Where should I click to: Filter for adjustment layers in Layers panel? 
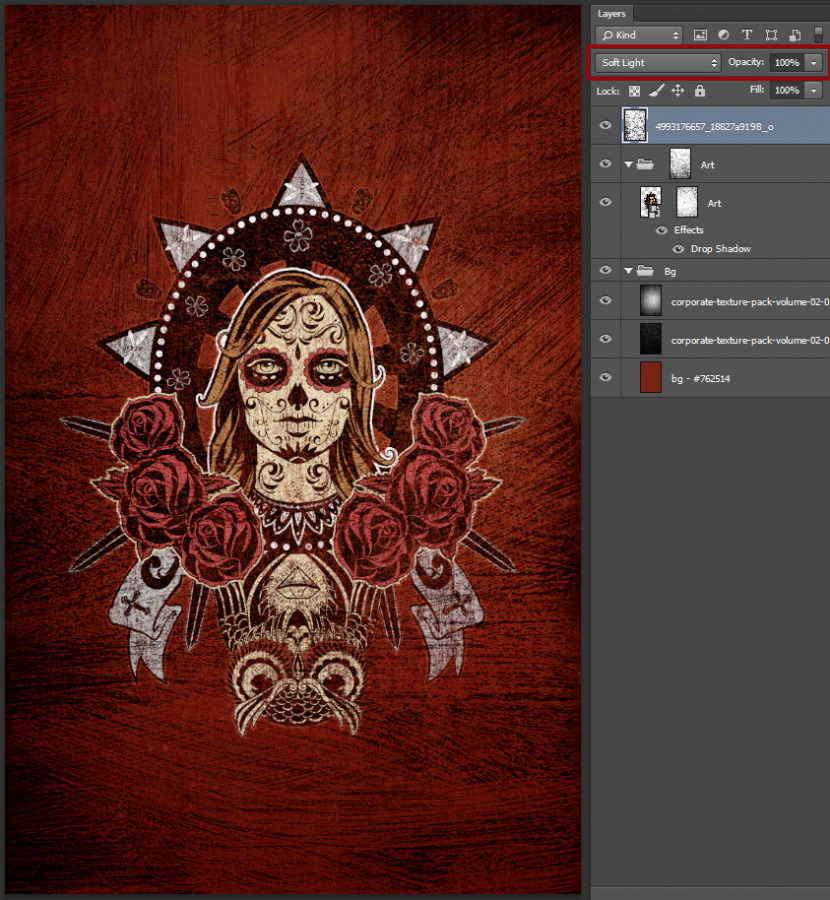[723, 35]
